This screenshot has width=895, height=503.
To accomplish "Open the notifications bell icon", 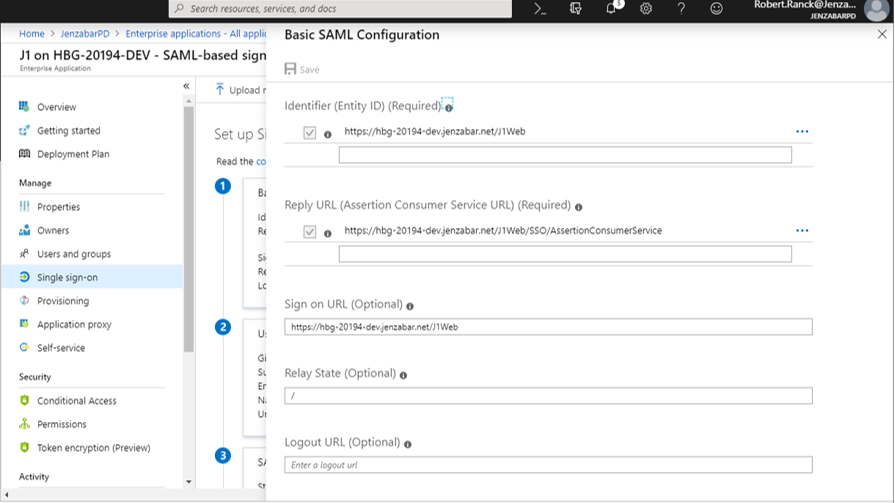I will pyautogui.click(x=611, y=9).
